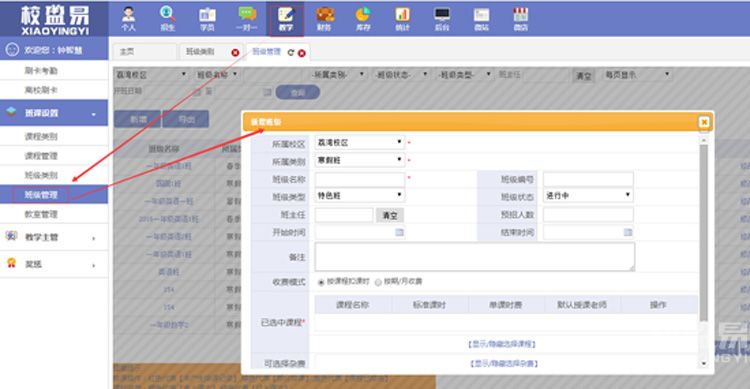Open second 开班日期 calendar picker in filter bar
The width and height of the screenshot is (750, 389).
pos(267,92)
